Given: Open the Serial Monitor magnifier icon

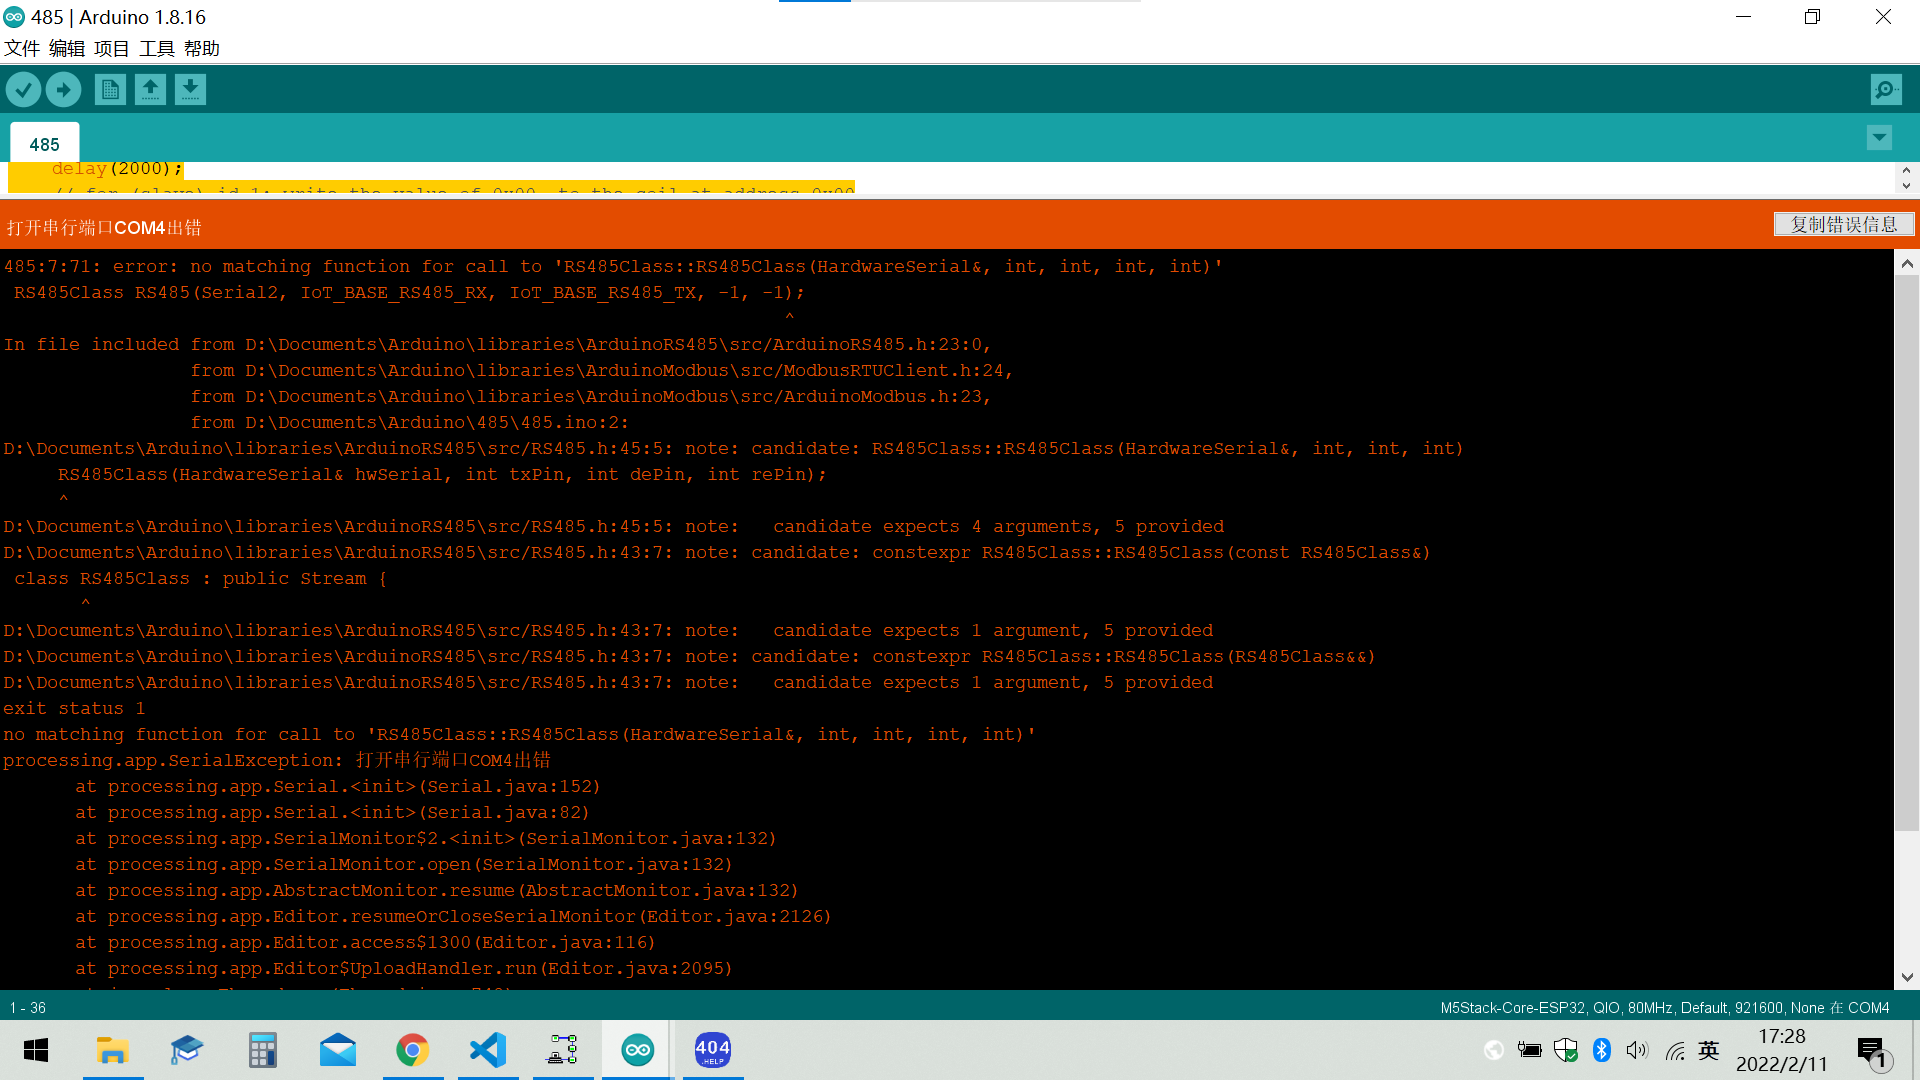Looking at the screenshot, I should 1885,90.
